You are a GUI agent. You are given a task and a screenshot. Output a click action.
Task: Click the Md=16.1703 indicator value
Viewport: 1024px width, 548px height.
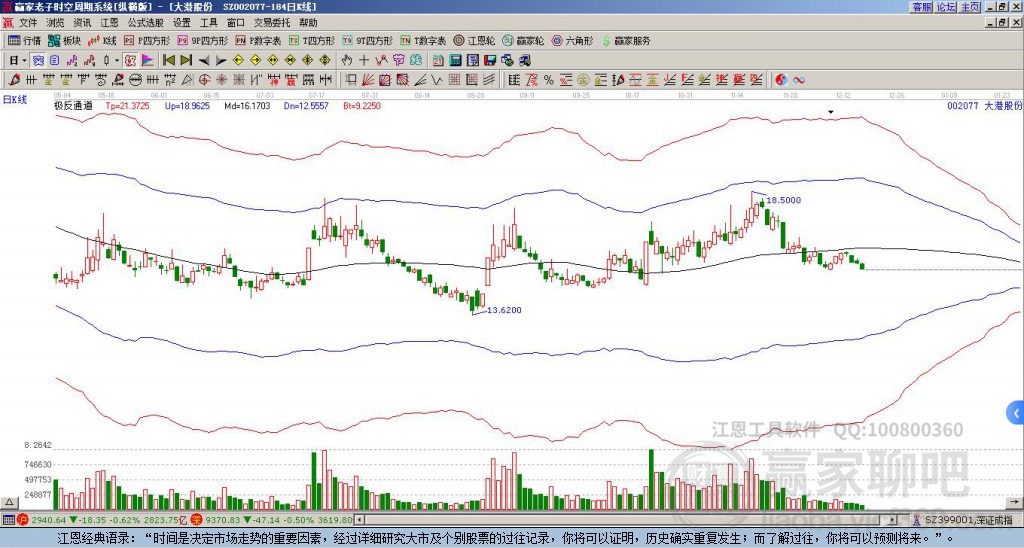(247, 105)
